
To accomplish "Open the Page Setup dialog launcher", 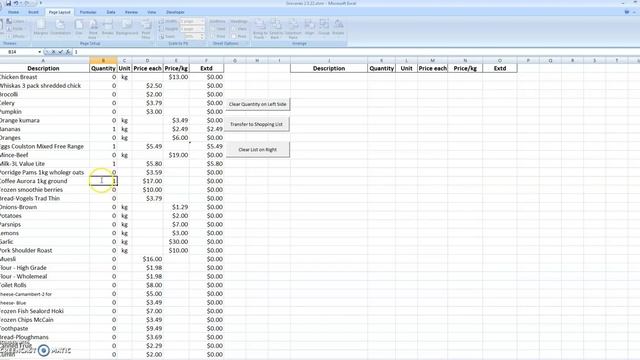I will (x=152, y=43).
